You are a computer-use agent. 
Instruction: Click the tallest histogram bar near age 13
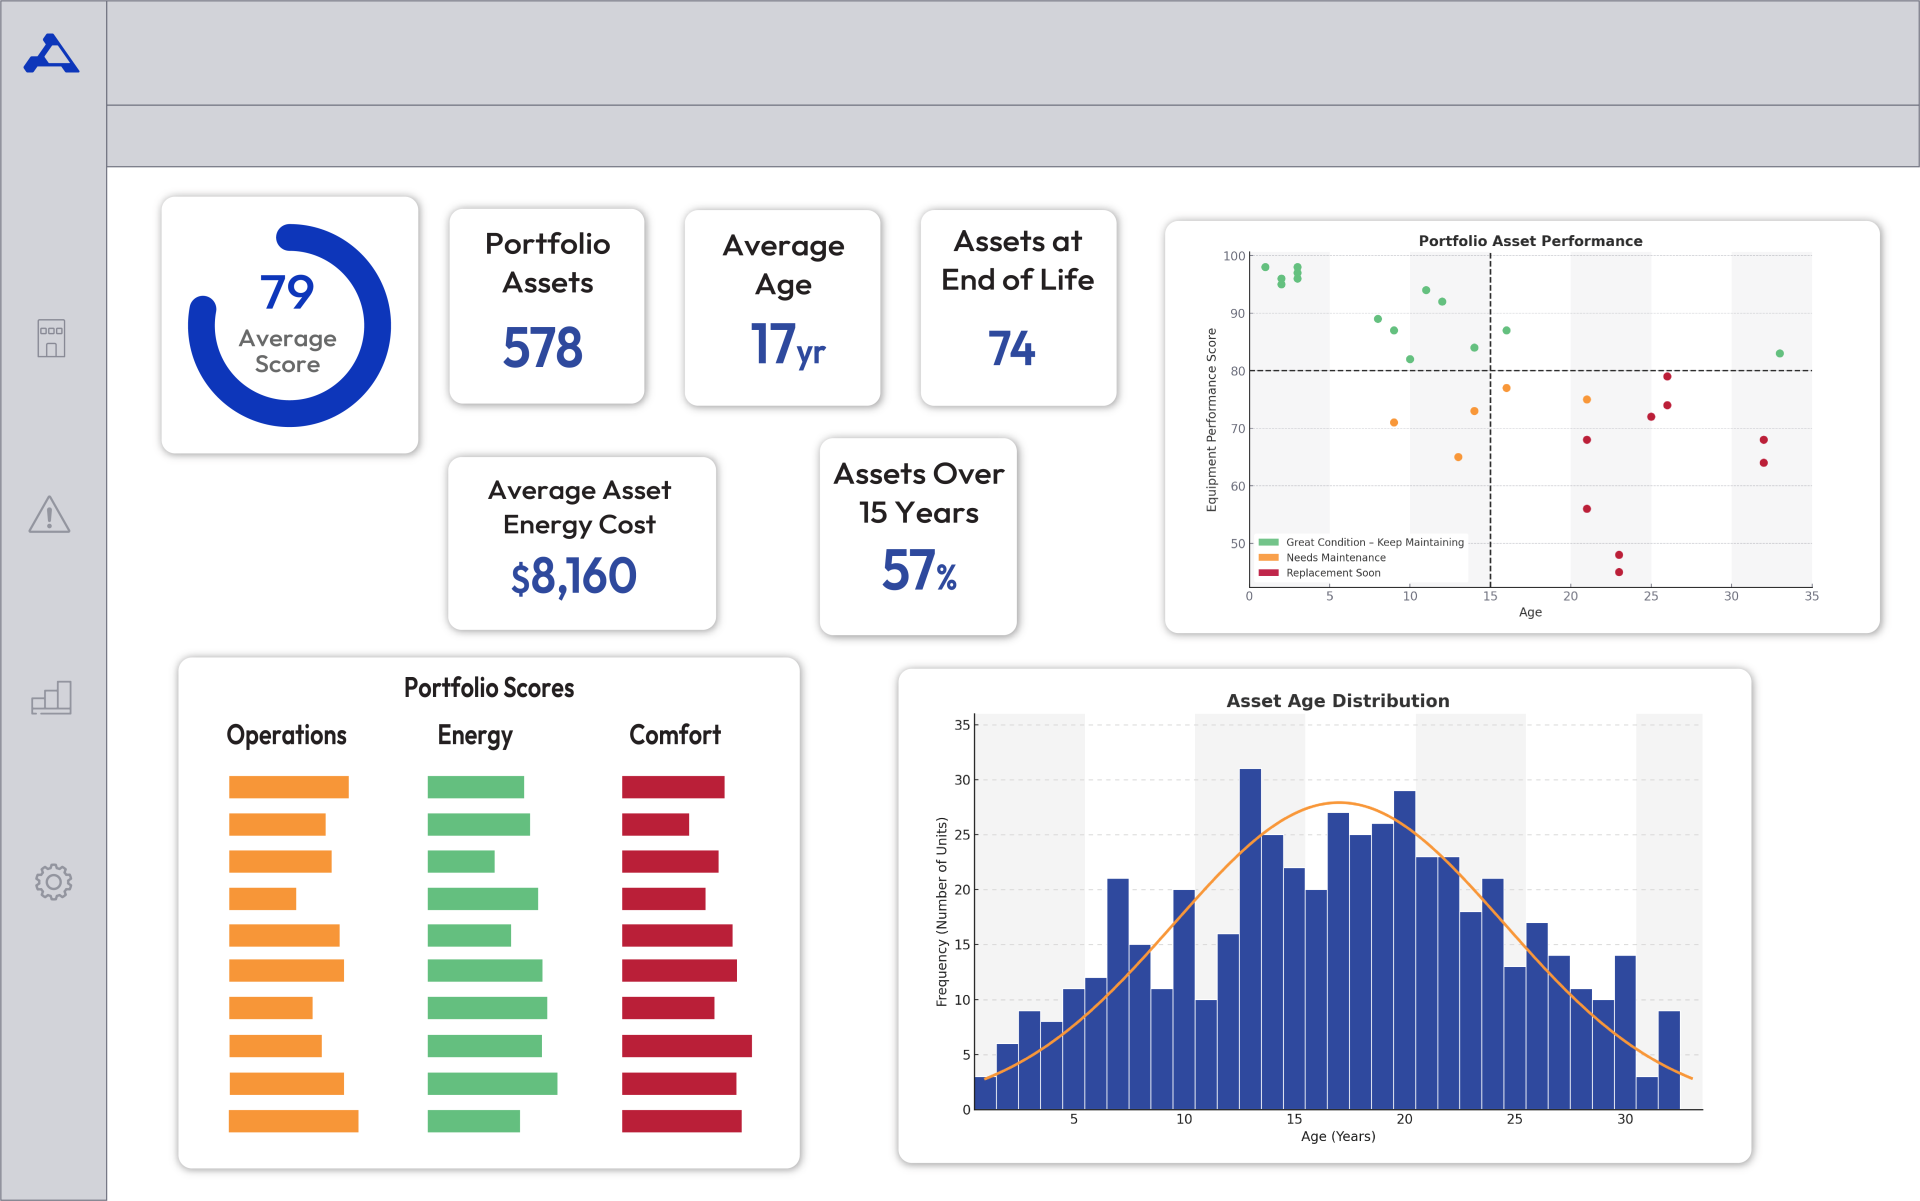1250,938
